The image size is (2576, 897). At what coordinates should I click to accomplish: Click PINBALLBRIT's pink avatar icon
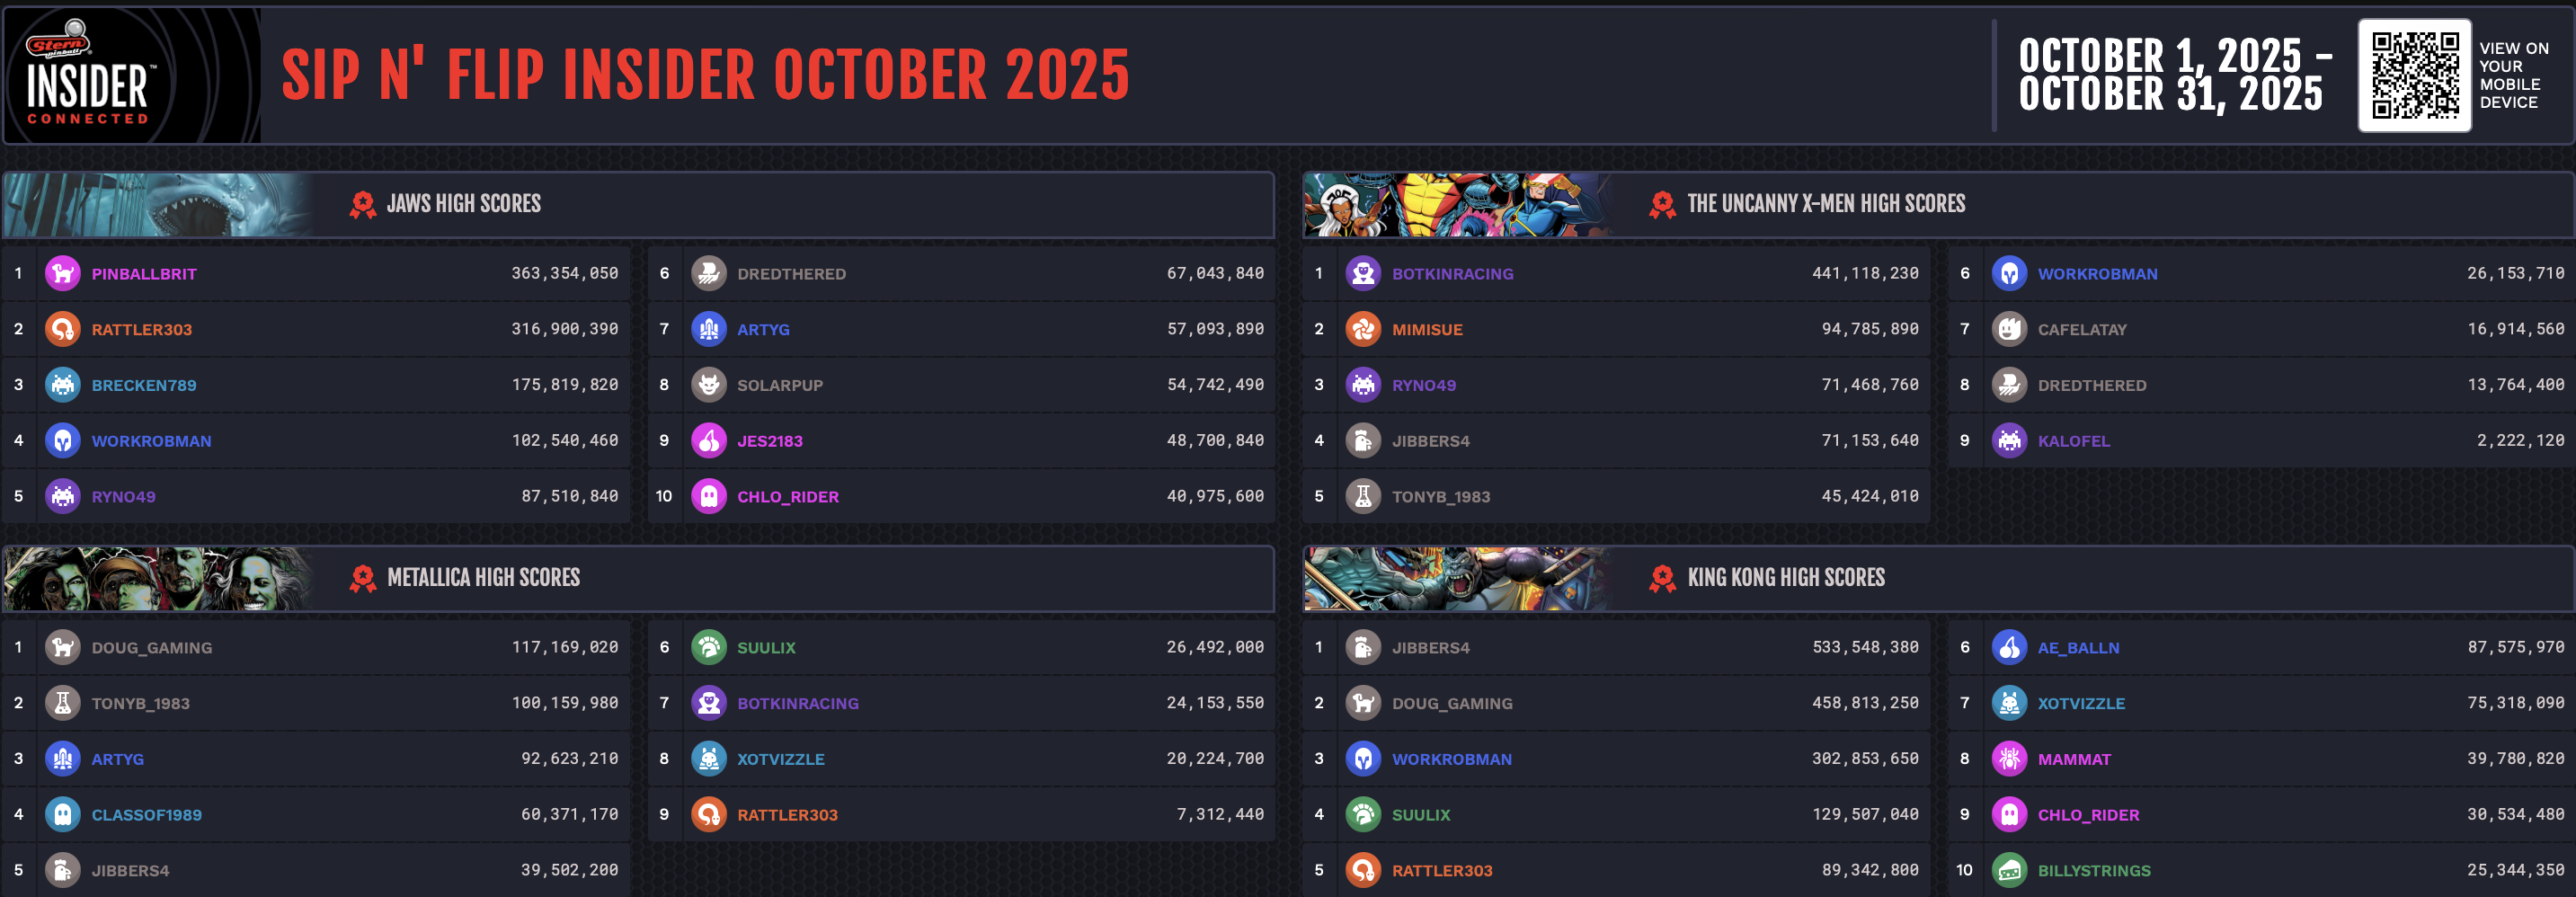(63, 273)
